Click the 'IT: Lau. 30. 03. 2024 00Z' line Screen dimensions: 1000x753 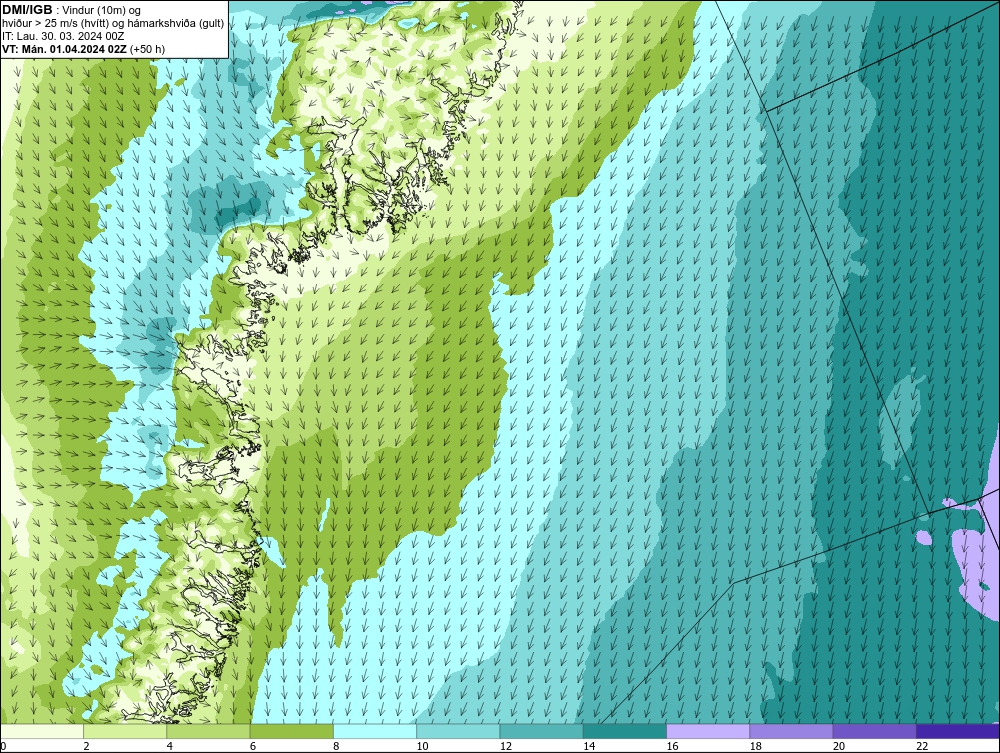pyautogui.click(x=63, y=36)
